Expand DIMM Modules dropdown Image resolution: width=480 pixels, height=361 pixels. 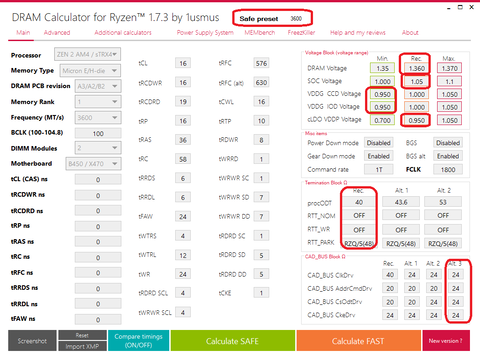pos(98,148)
